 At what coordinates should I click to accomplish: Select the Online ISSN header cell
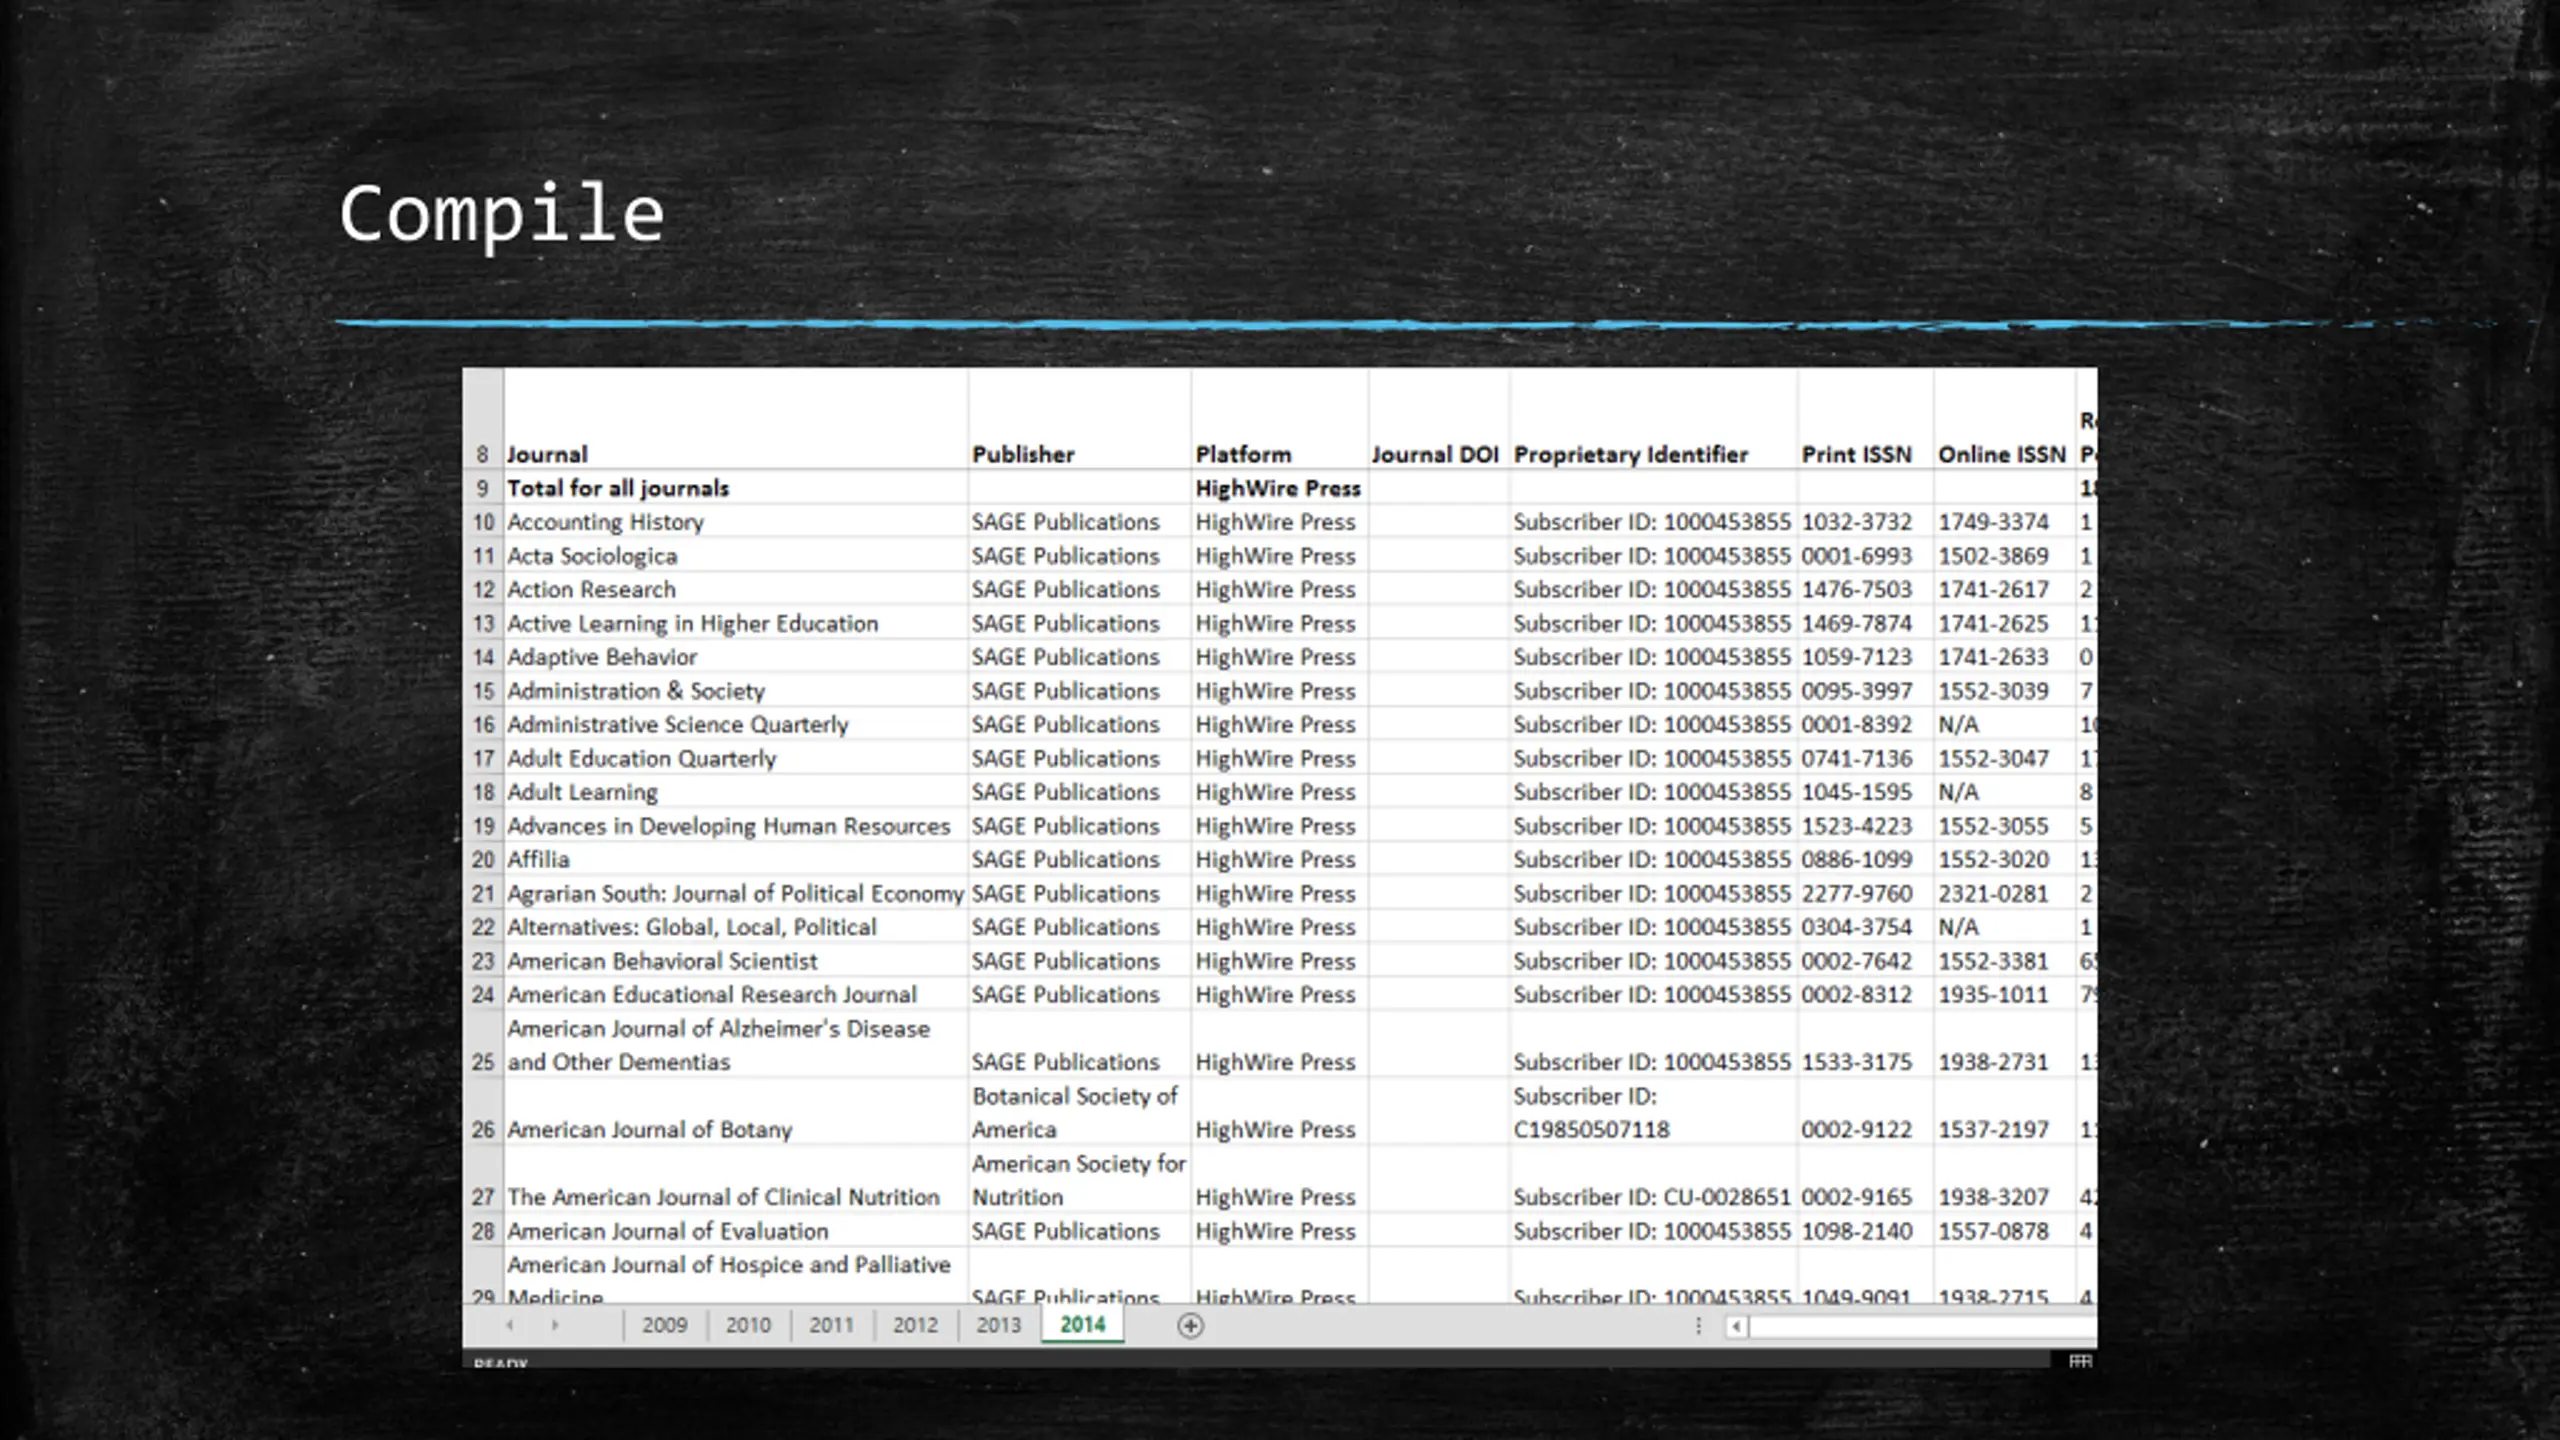point(2004,420)
